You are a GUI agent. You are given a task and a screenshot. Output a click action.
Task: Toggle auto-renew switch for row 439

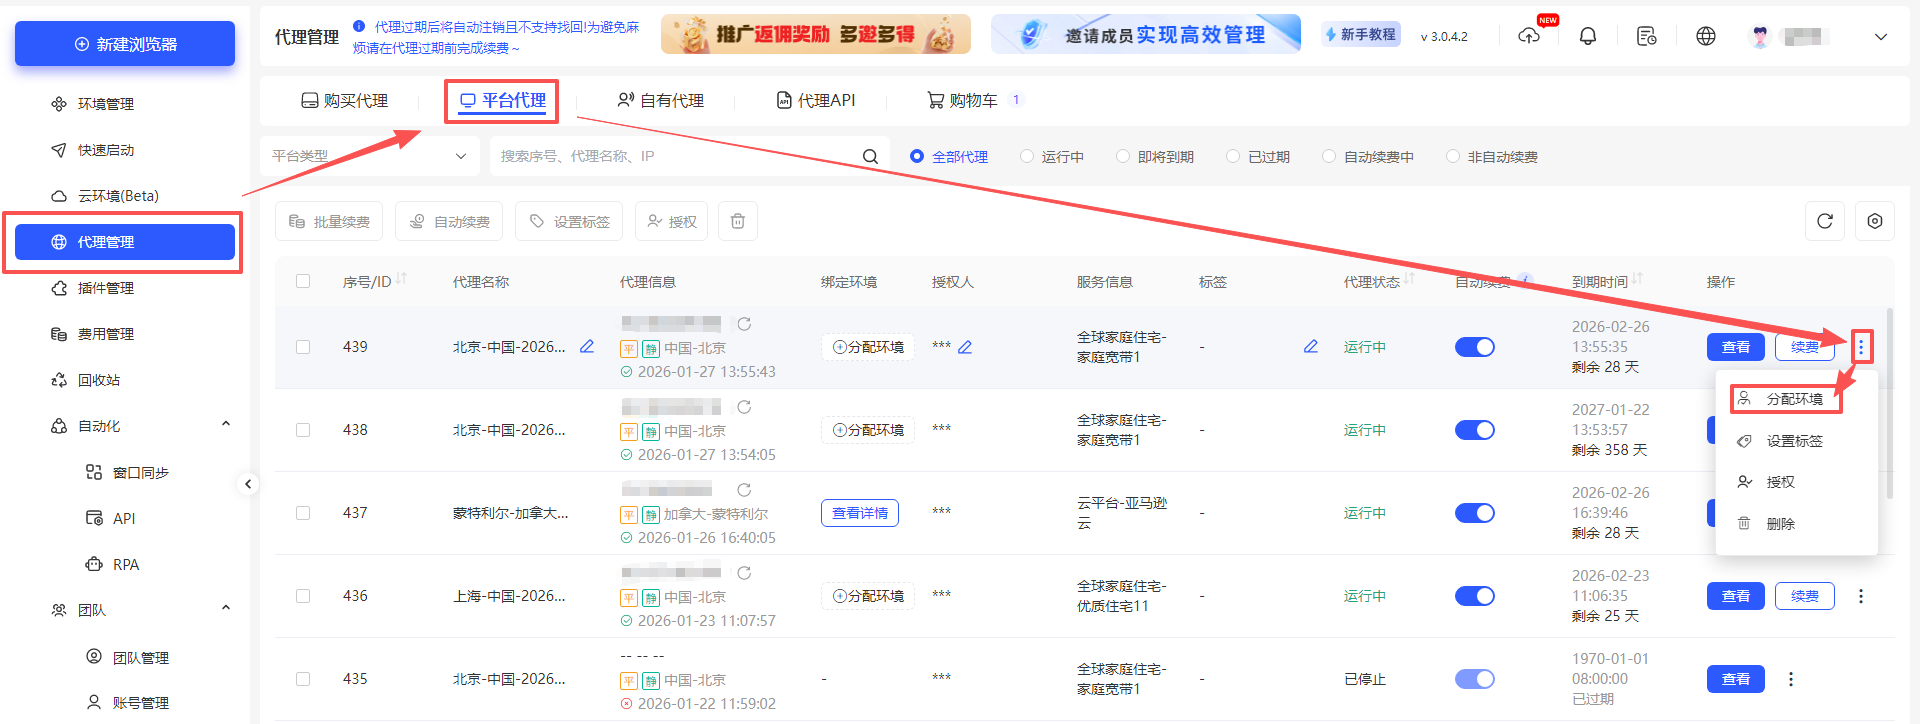1475,347
